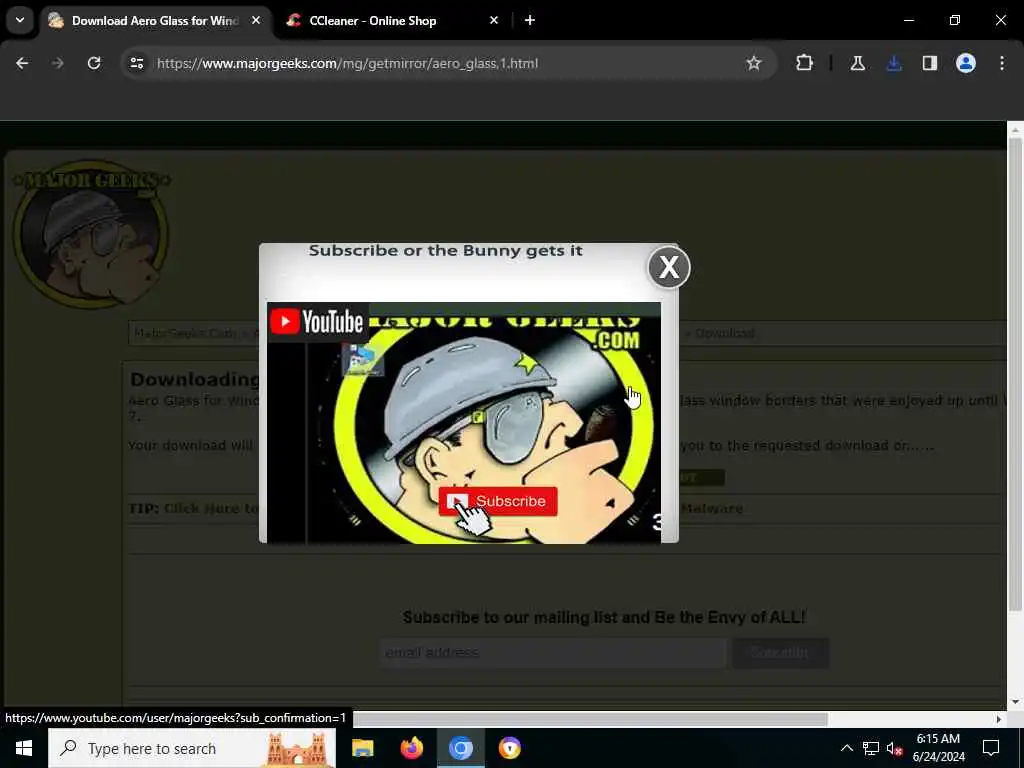The width and height of the screenshot is (1024, 768).
Task: Go back to previous page
Action: pyautogui.click(x=22, y=63)
